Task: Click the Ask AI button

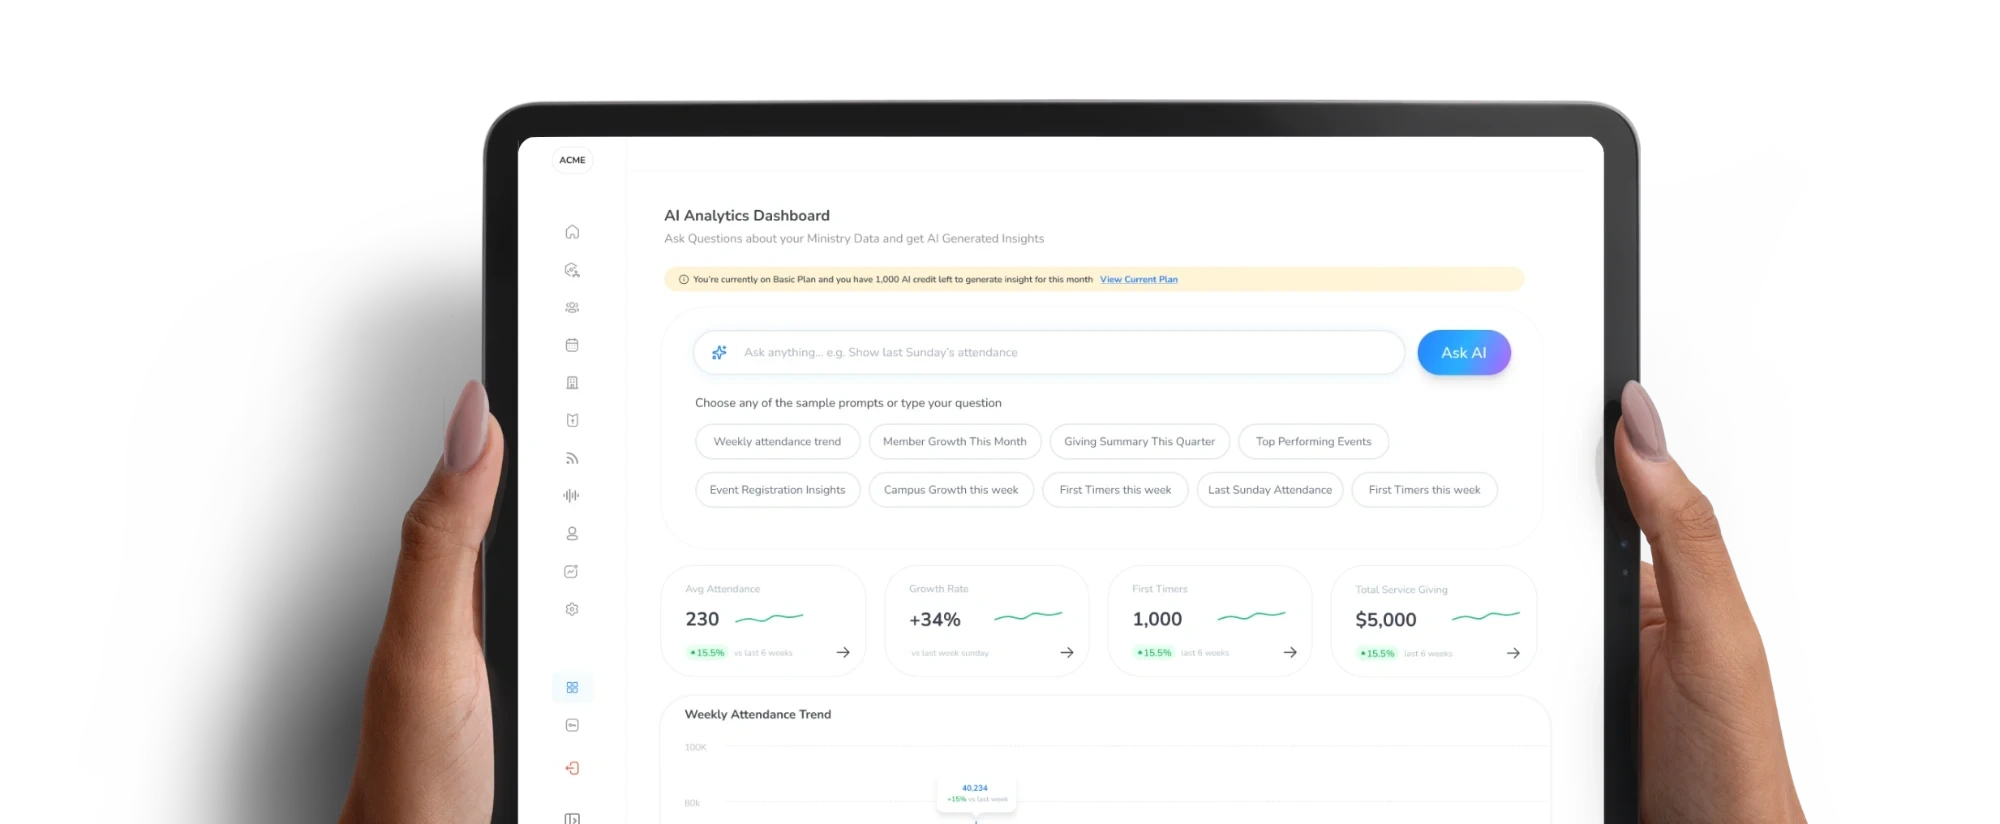Action: (x=1464, y=352)
